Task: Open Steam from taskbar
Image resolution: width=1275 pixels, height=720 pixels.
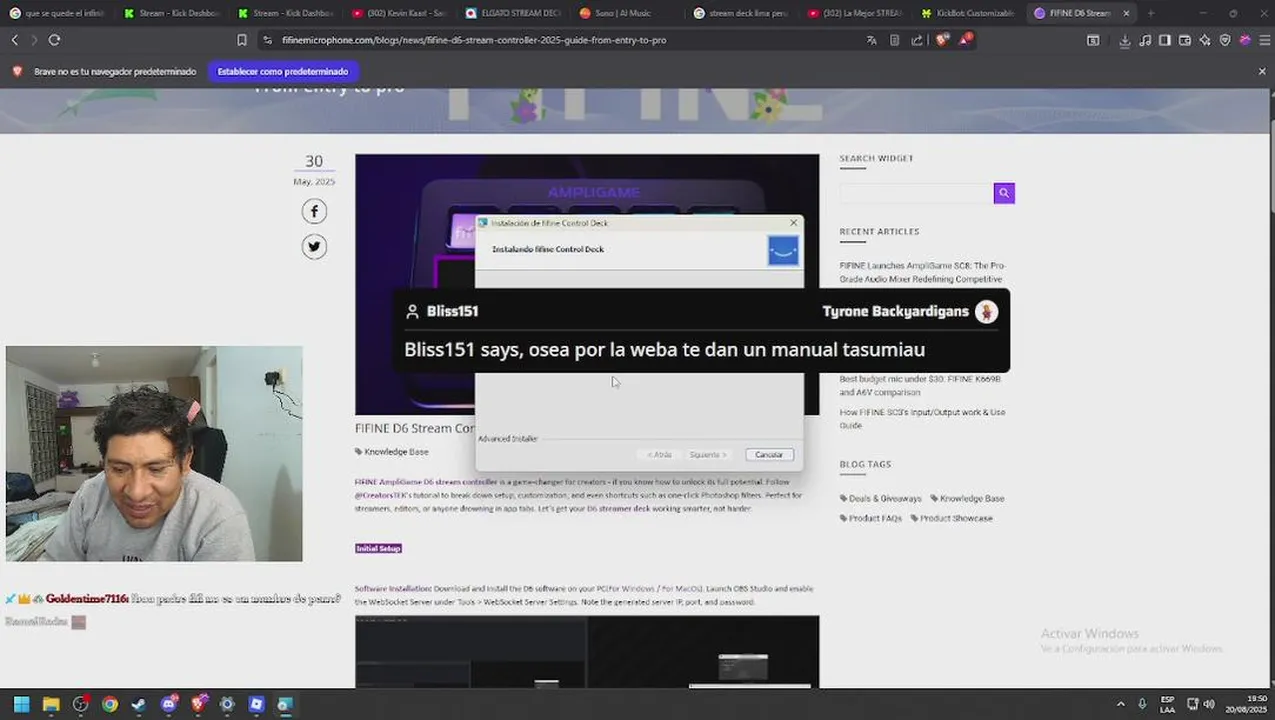Action: (139, 704)
